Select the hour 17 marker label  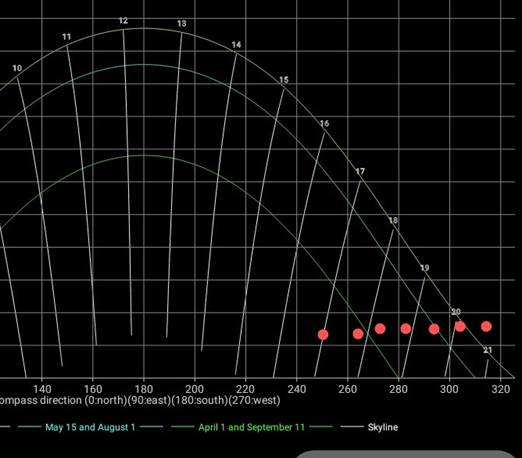pos(360,171)
